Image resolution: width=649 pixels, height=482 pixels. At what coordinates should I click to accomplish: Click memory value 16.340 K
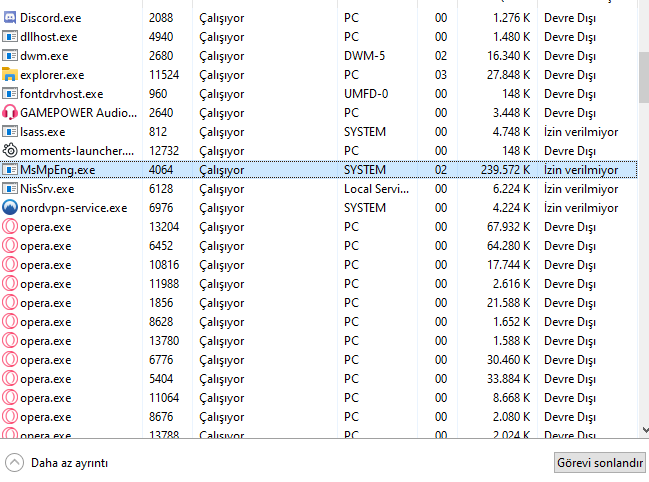click(x=508, y=56)
